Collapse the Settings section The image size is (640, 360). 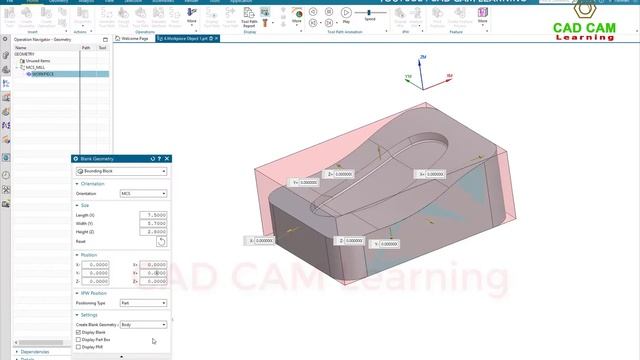[77, 315]
